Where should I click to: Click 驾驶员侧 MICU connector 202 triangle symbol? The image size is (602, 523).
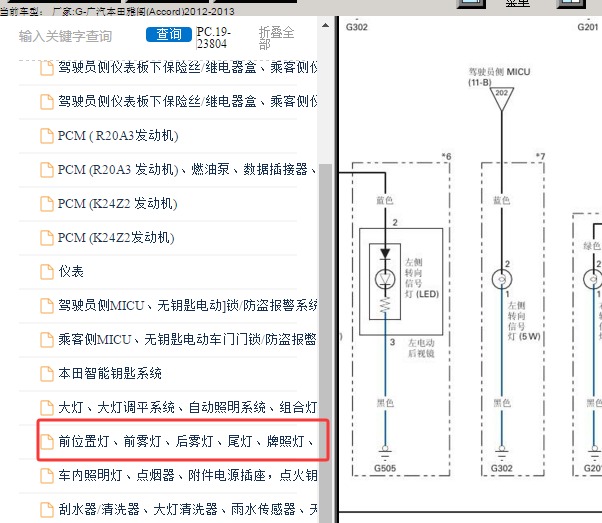pyautogui.click(x=501, y=98)
